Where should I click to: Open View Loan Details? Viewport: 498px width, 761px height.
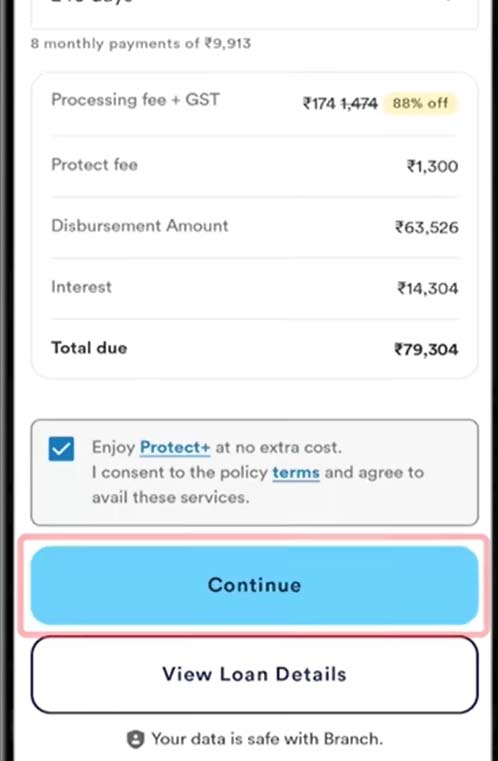(x=254, y=674)
